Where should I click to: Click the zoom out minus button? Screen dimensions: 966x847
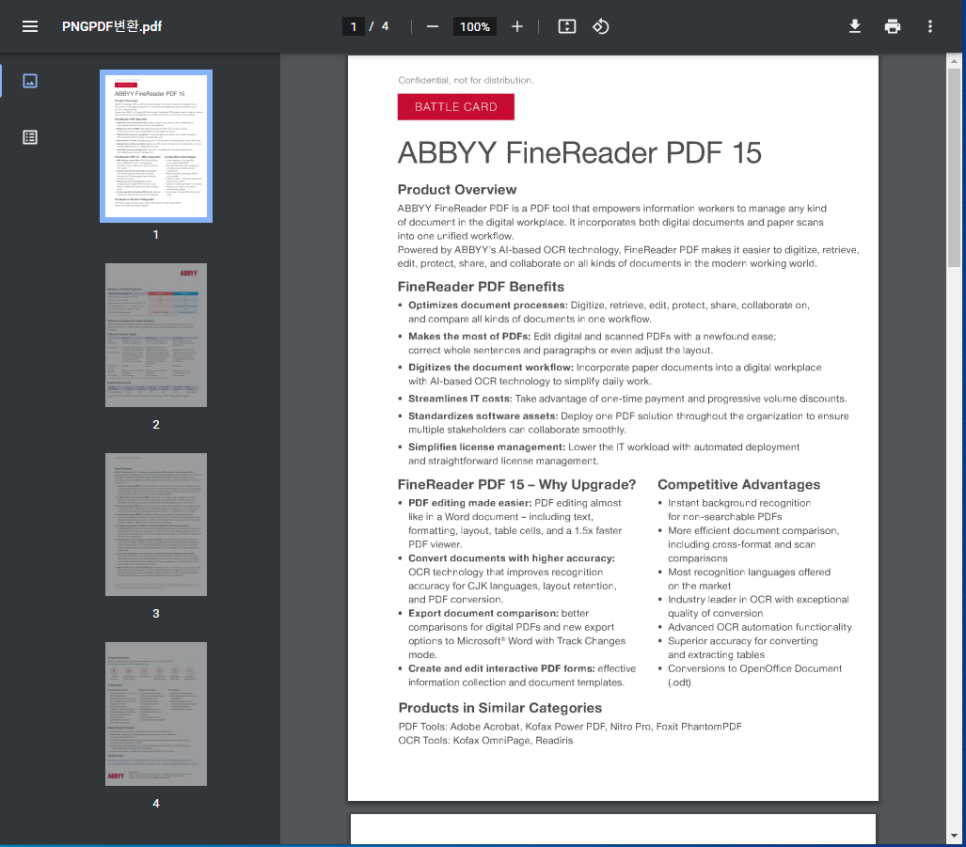tap(432, 26)
